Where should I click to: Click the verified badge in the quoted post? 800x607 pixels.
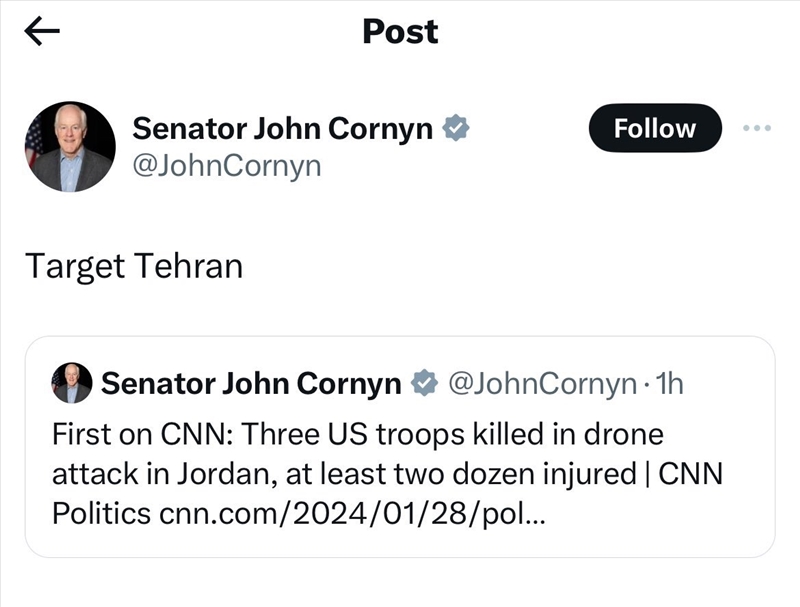(424, 383)
